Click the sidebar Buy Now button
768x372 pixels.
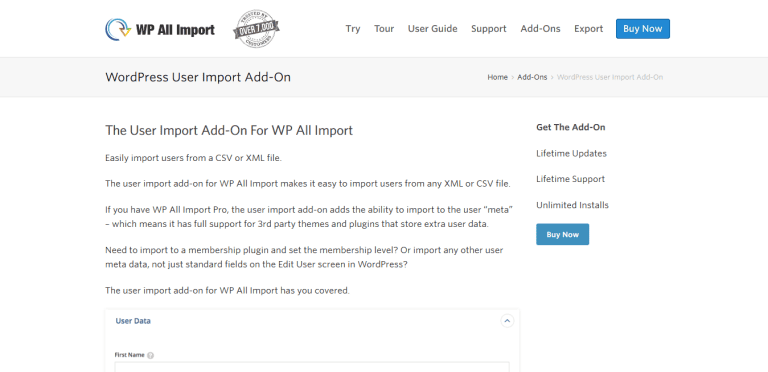pyautogui.click(x=562, y=234)
